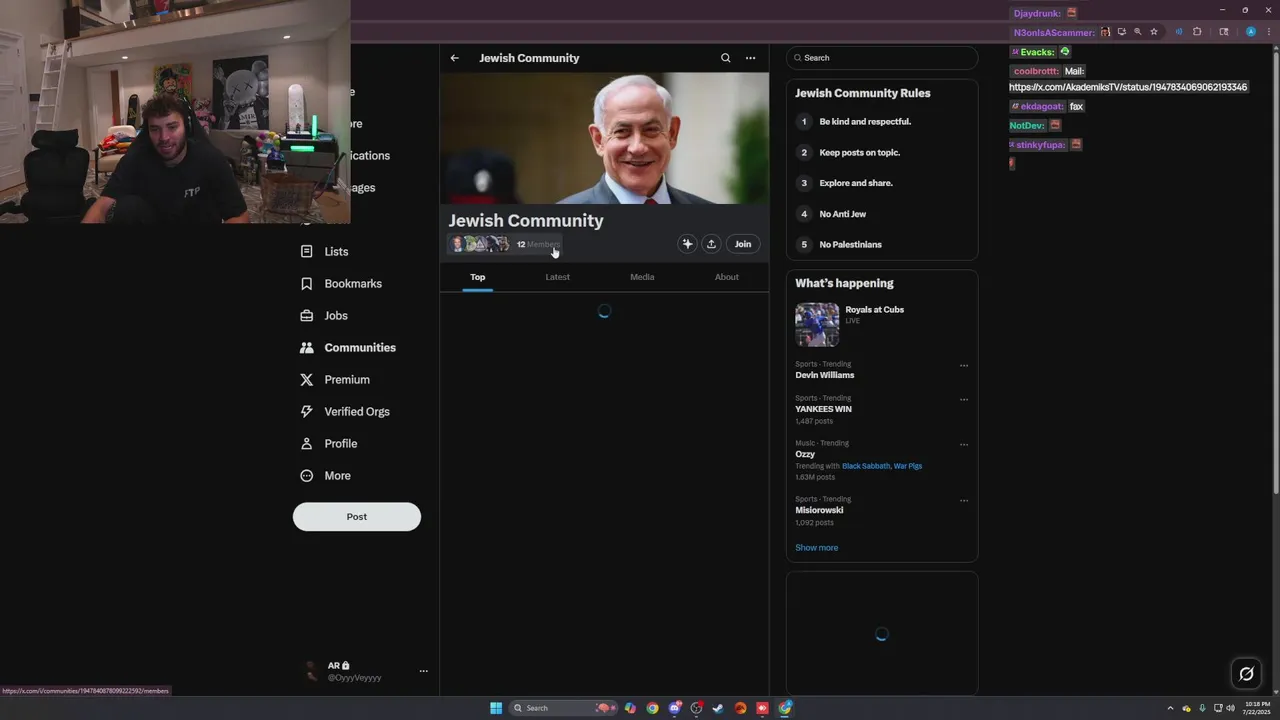This screenshot has height=720, width=1280.
Task: Open YANKEES WIN trending topic
Action: [824, 409]
